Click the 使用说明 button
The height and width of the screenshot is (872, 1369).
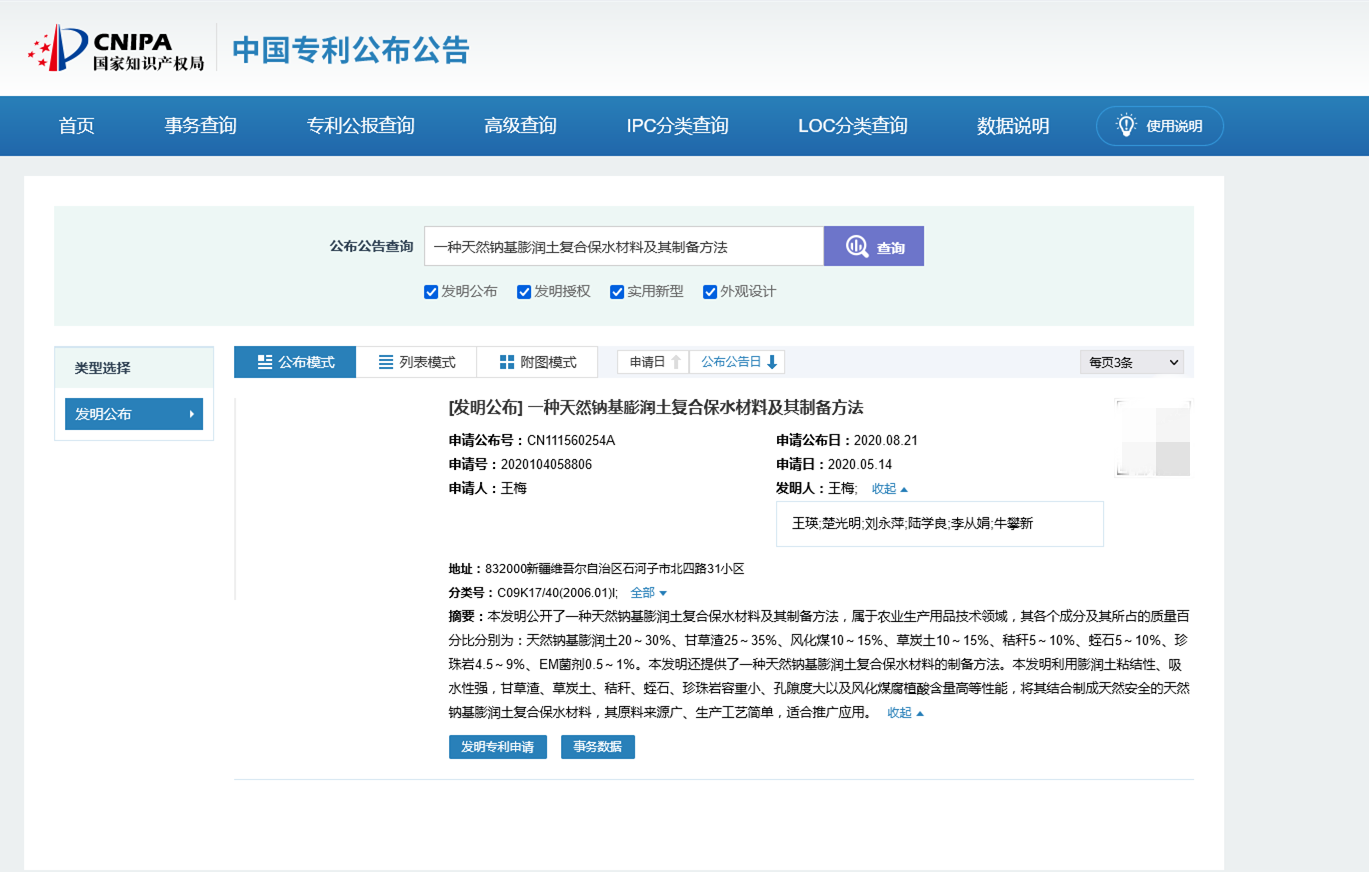(1160, 126)
